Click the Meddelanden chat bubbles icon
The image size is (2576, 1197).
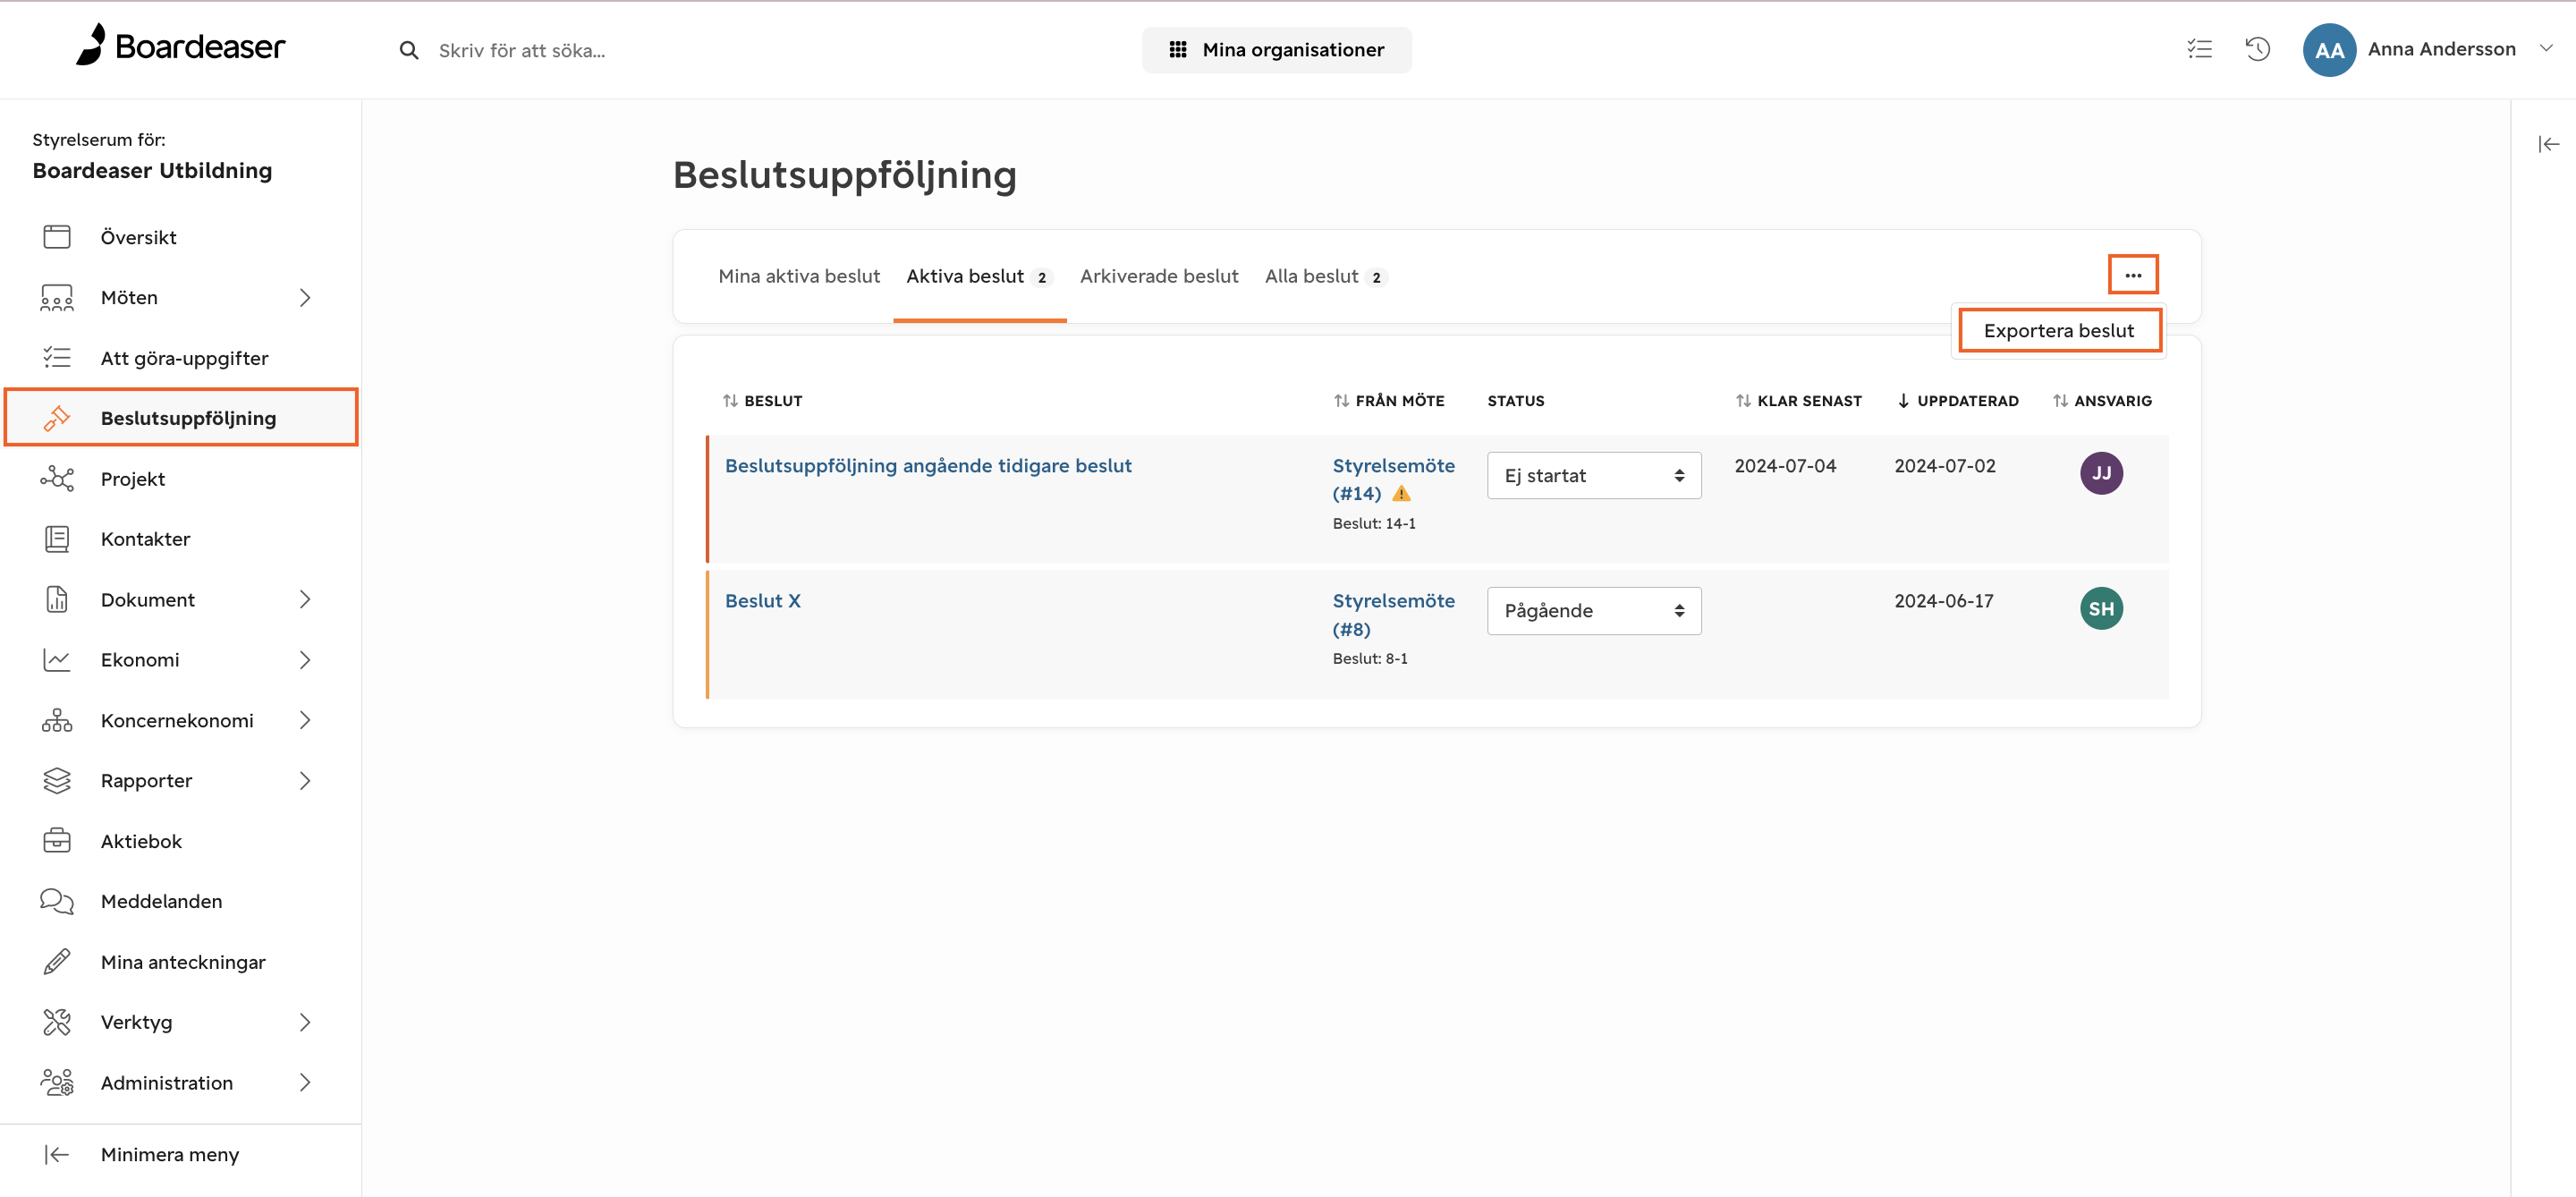pyautogui.click(x=57, y=901)
